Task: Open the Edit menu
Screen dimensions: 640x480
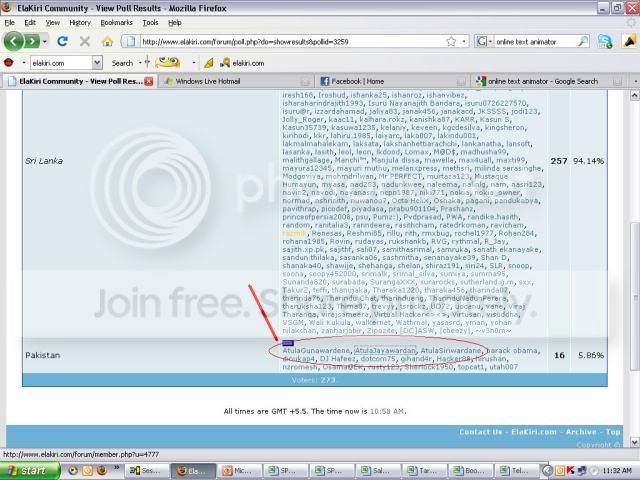Action: tap(30, 23)
